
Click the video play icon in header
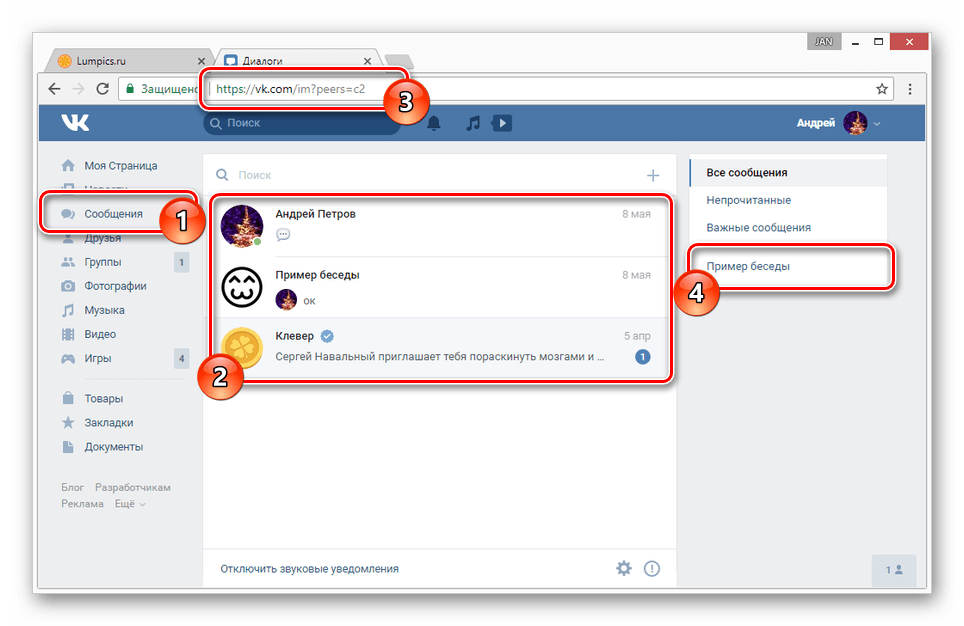502,123
